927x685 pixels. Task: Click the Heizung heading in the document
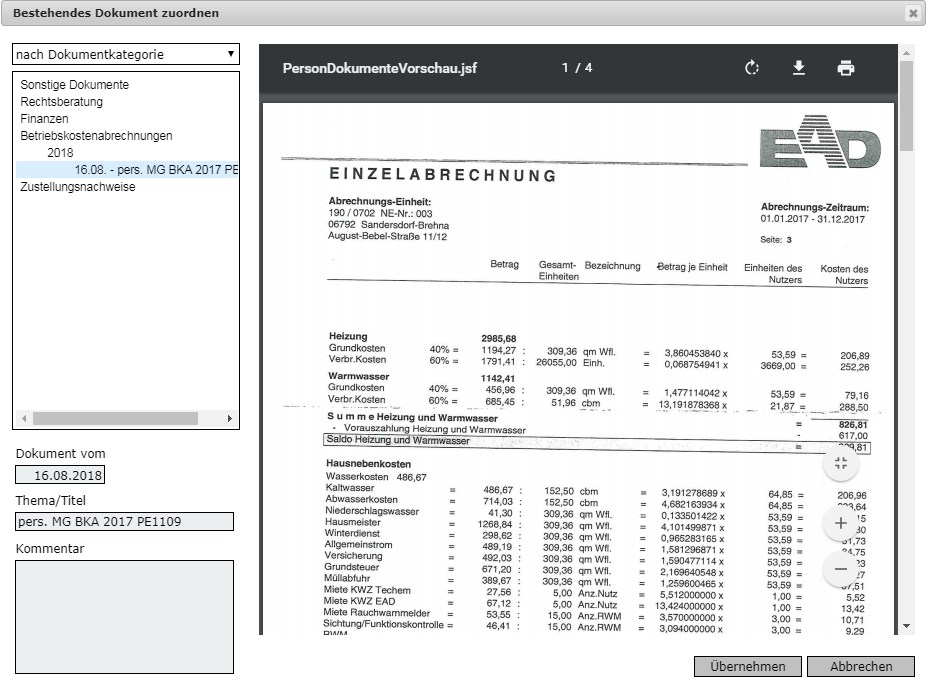point(348,336)
